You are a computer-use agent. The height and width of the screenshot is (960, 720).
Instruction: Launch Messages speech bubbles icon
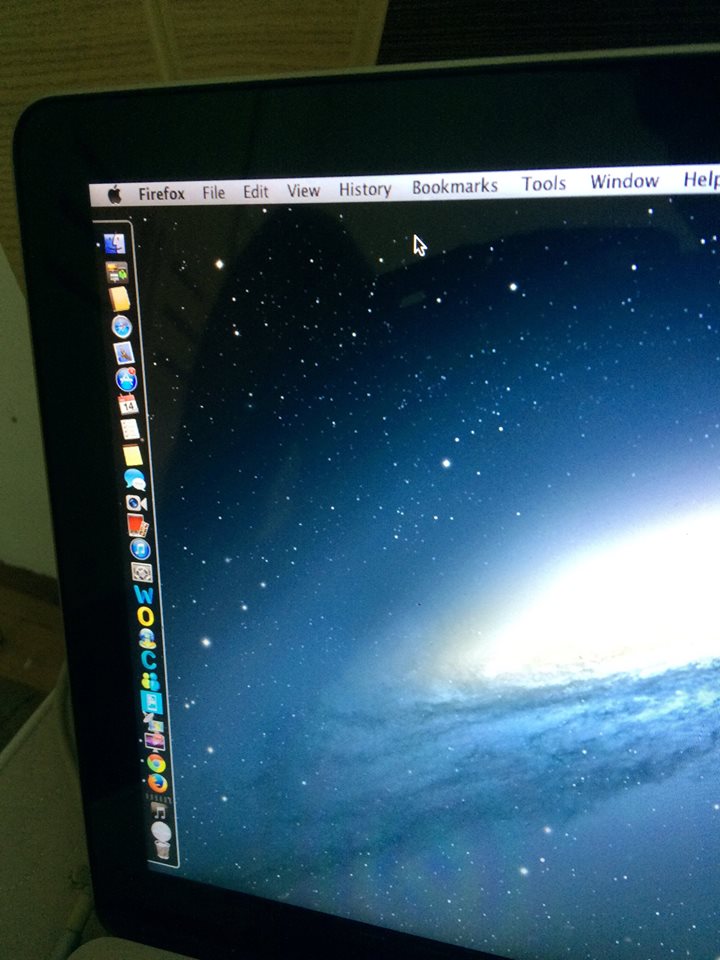tap(135, 479)
